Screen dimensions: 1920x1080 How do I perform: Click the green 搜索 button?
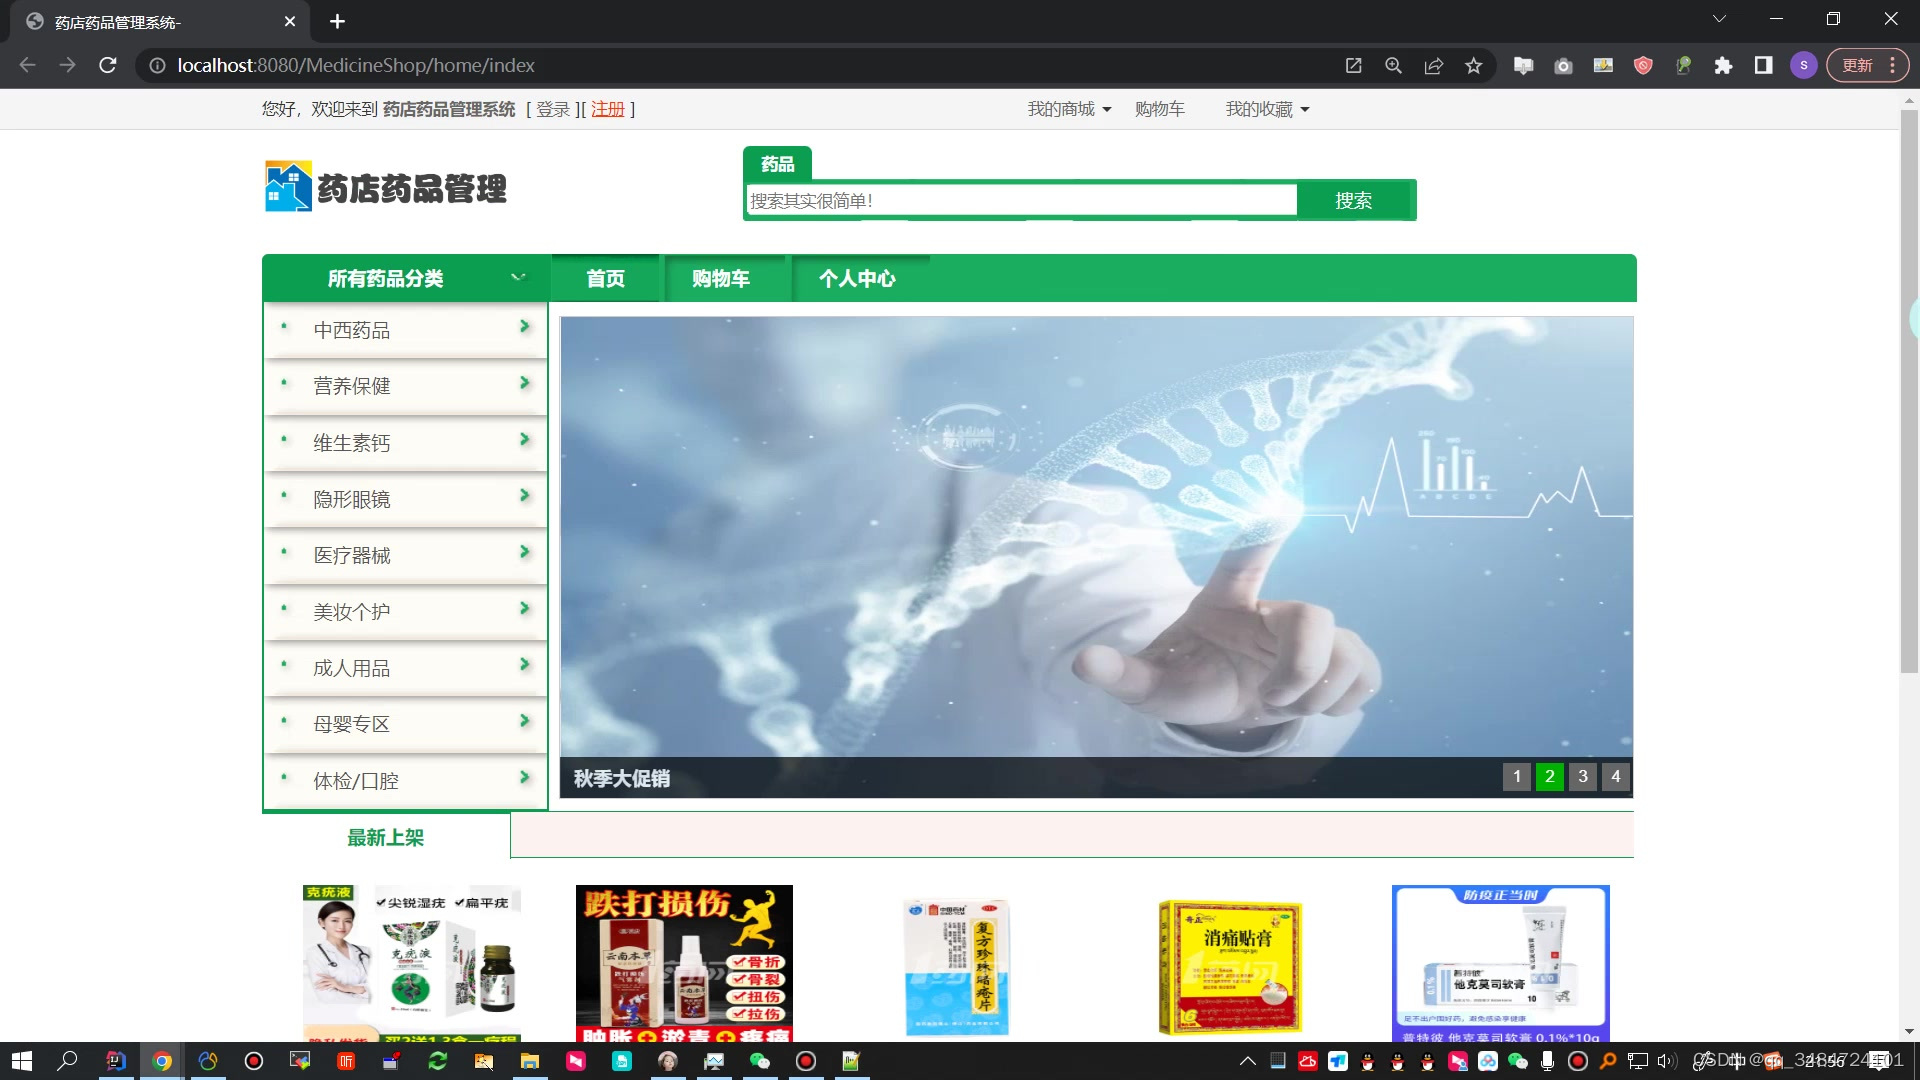pos(1353,201)
